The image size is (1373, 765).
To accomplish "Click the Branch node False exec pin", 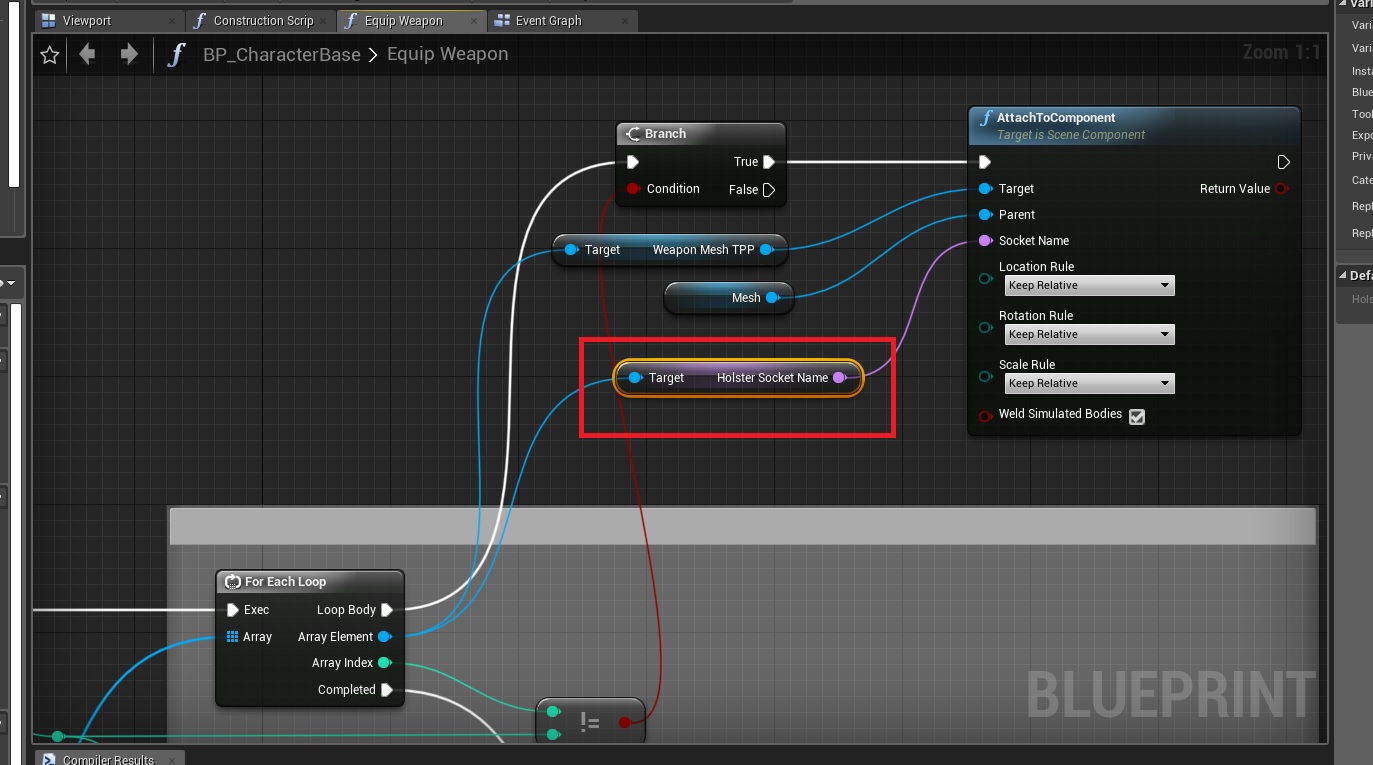I will click(x=769, y=190).
